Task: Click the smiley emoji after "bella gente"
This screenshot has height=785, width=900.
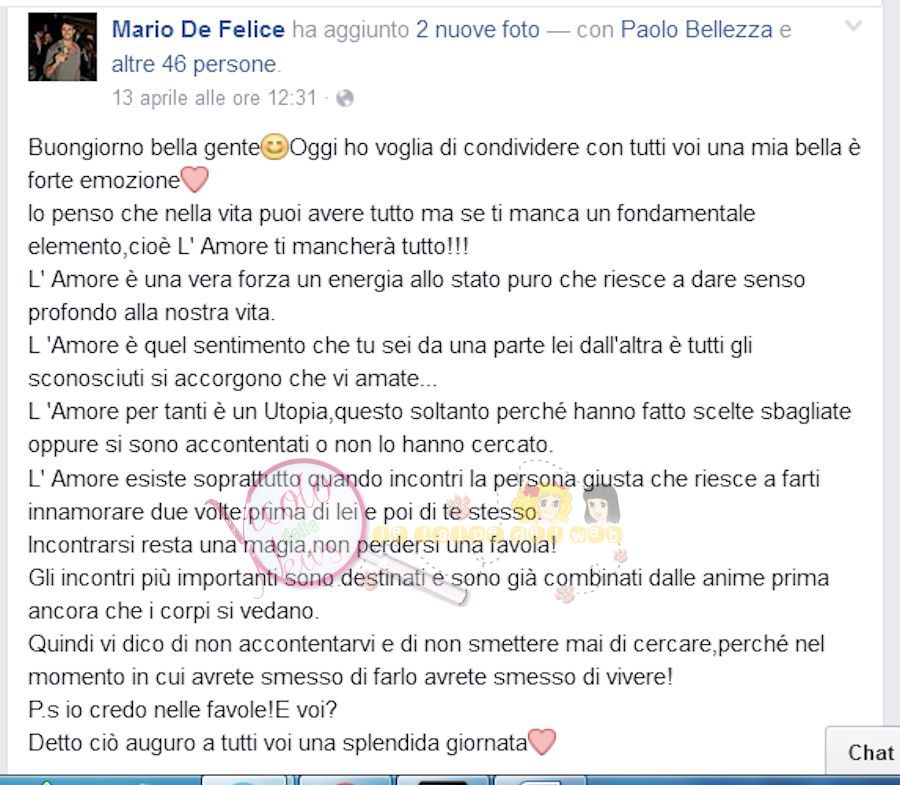Action: [x=274, y=147]
